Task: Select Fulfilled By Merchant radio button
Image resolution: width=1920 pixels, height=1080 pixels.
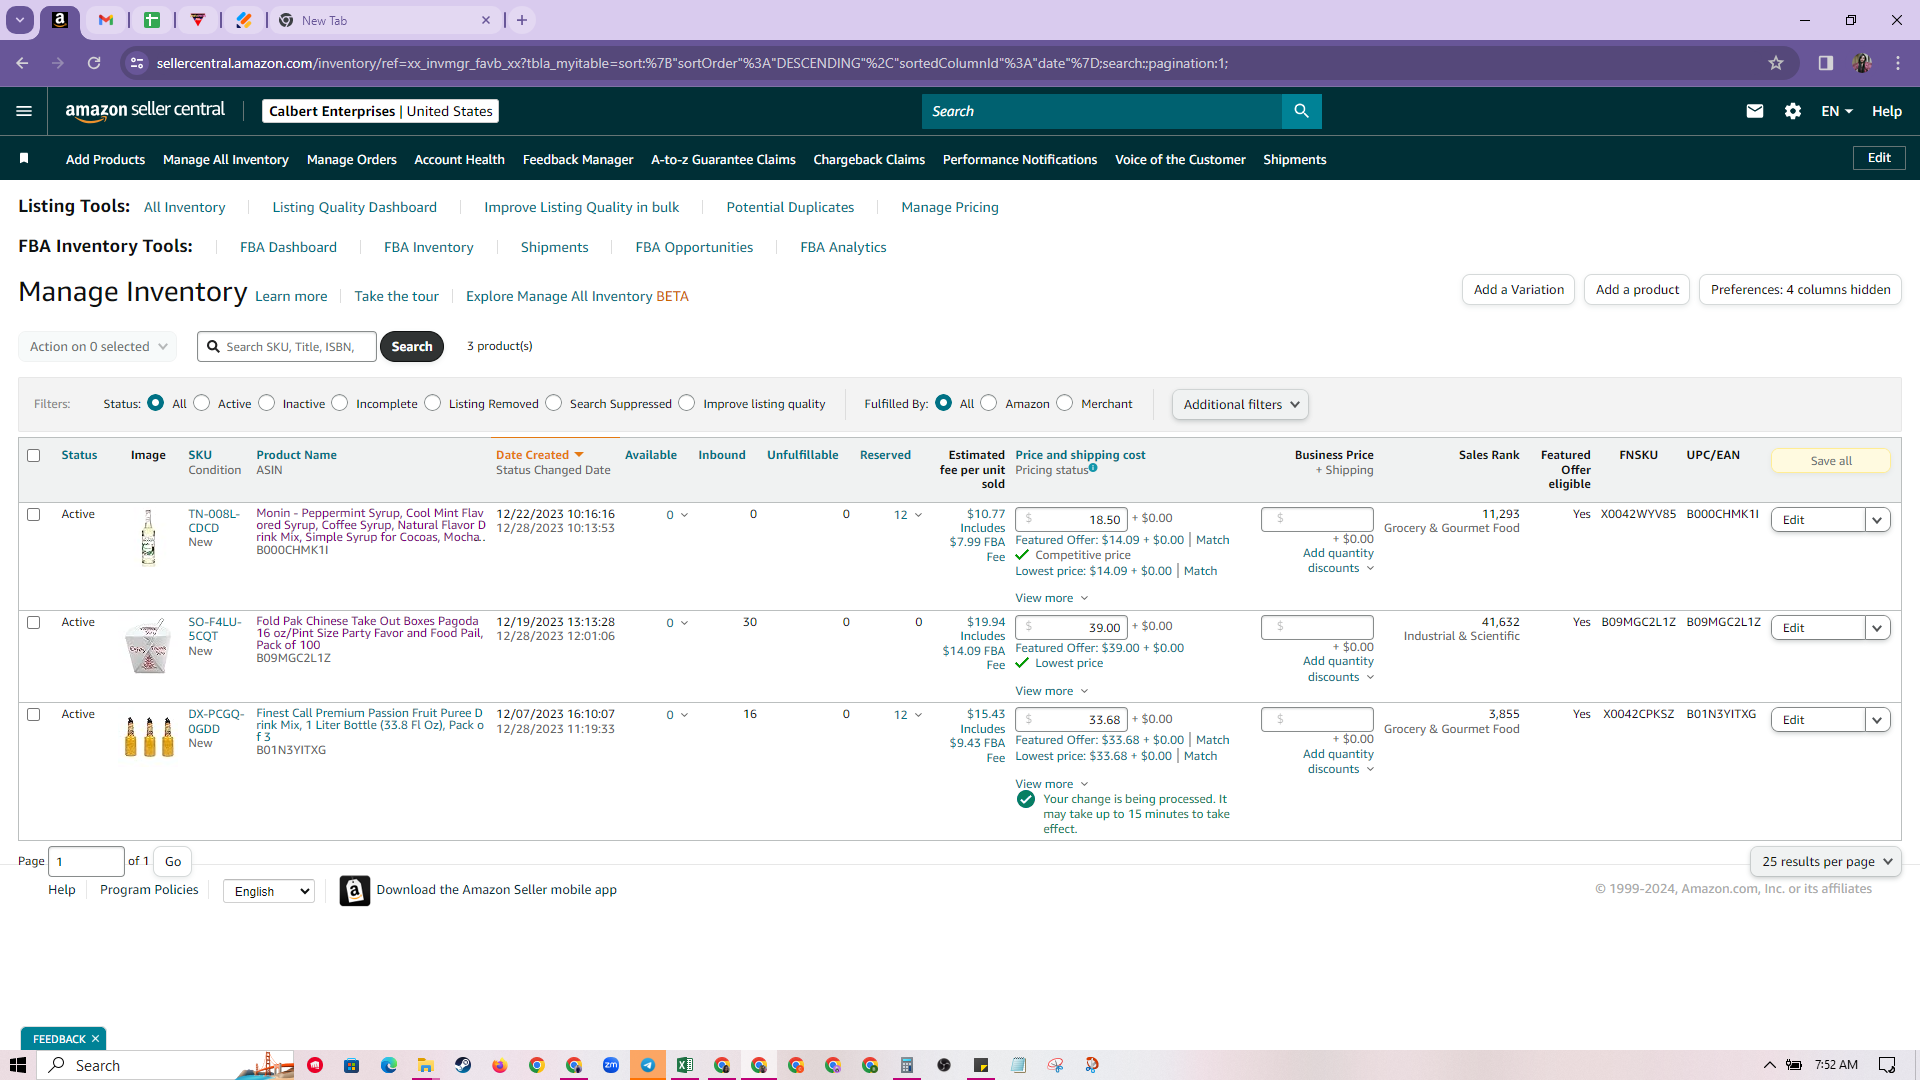Action: [1065, 403]
